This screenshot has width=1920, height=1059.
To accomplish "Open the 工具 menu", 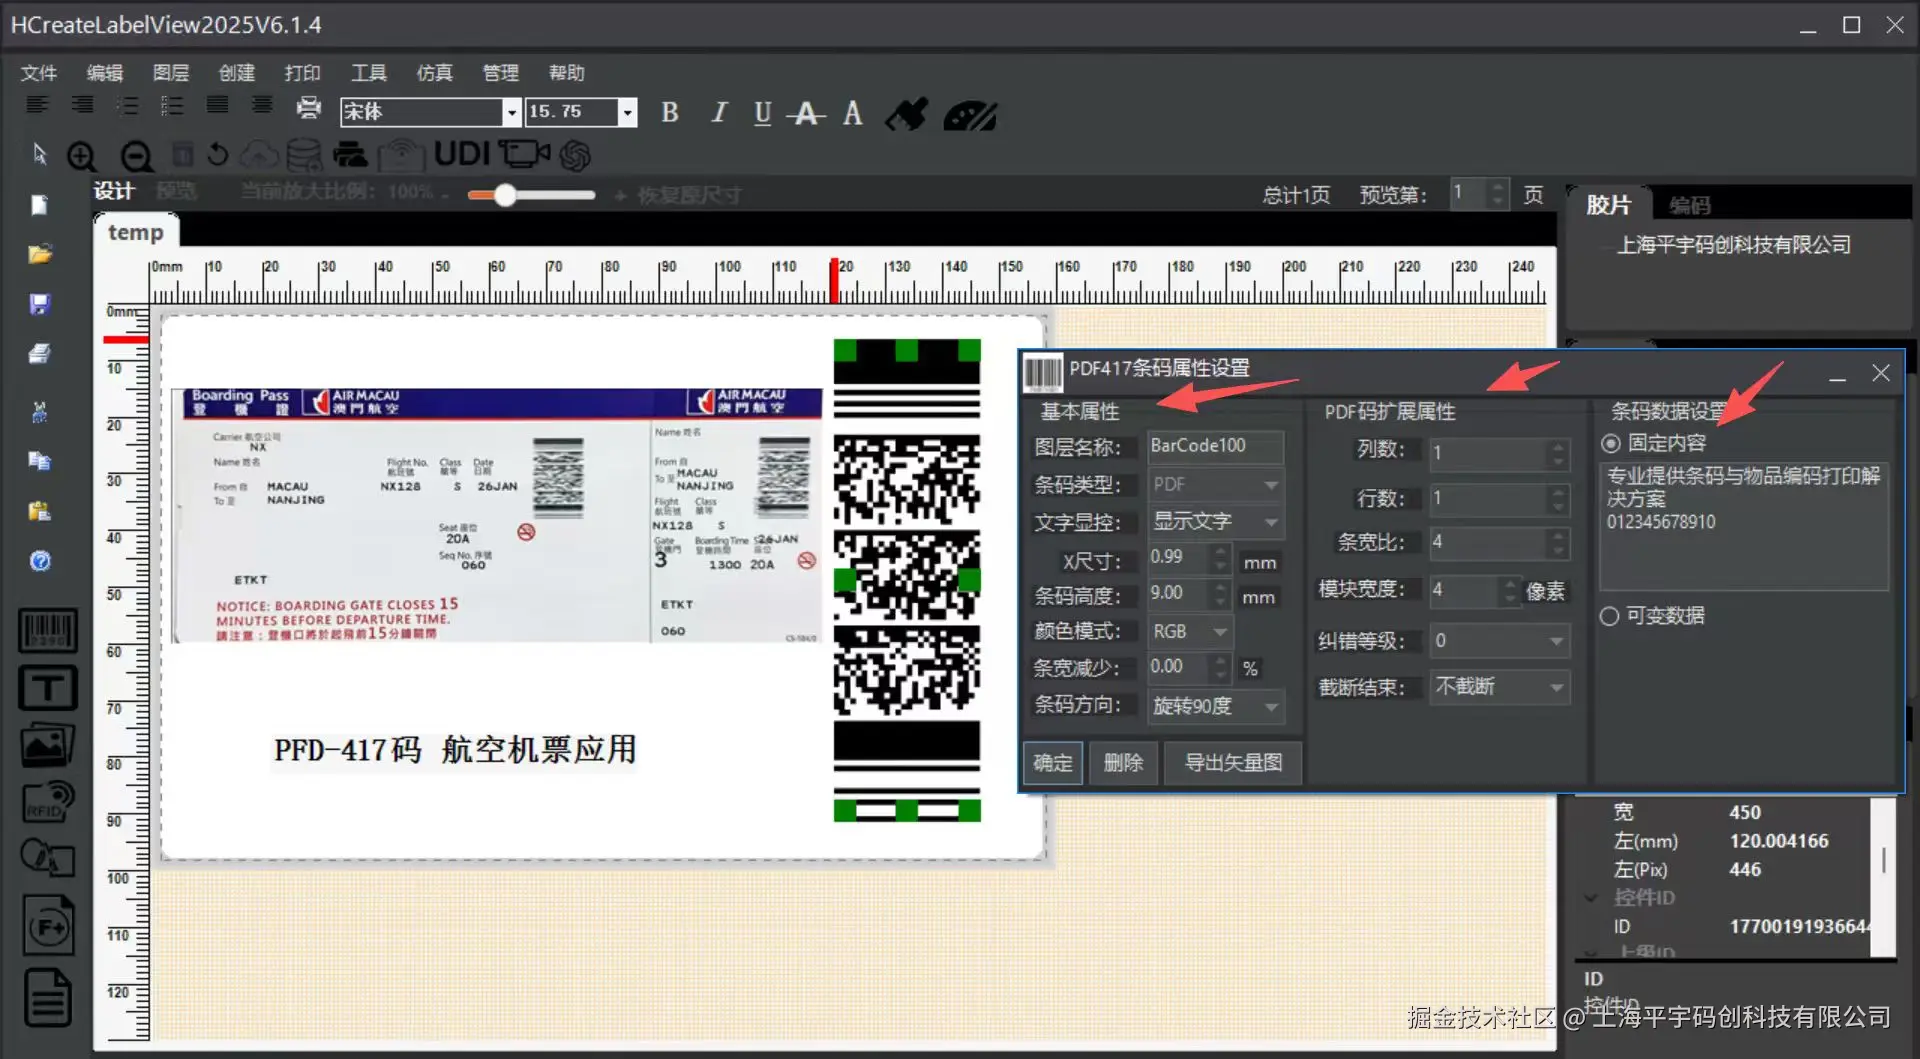I will pos(369,73).
